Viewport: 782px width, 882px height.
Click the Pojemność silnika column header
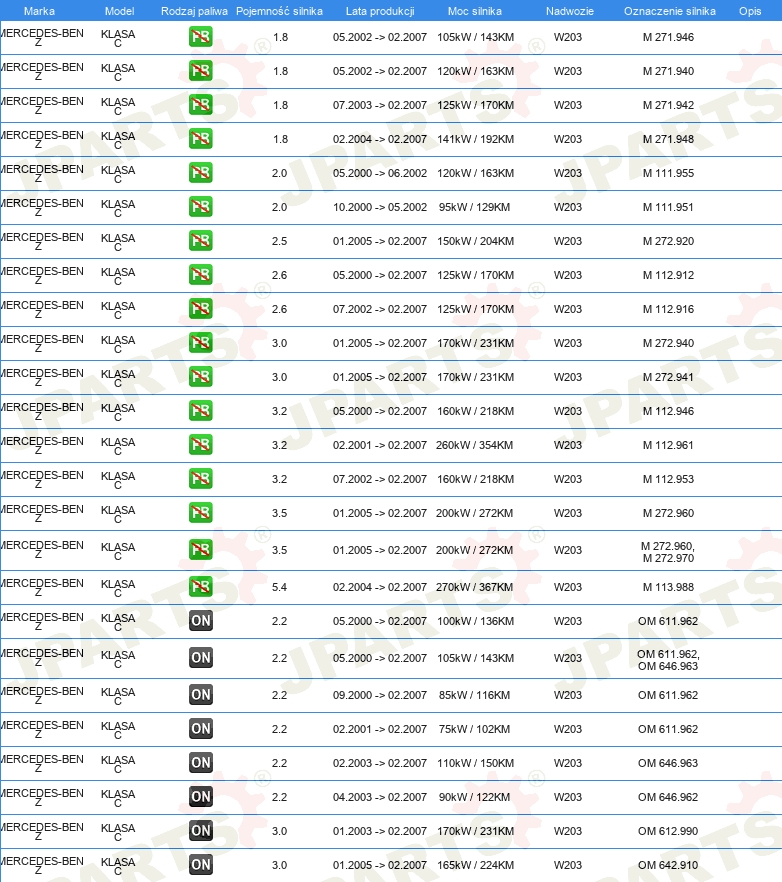point(280,11)
